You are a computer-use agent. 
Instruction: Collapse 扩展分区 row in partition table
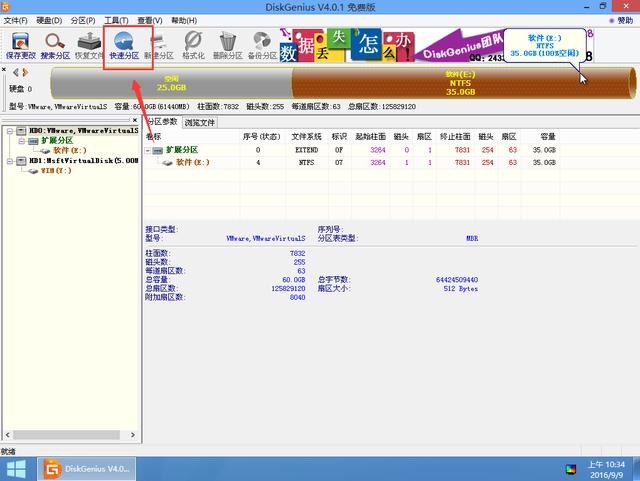pos(148,151)
